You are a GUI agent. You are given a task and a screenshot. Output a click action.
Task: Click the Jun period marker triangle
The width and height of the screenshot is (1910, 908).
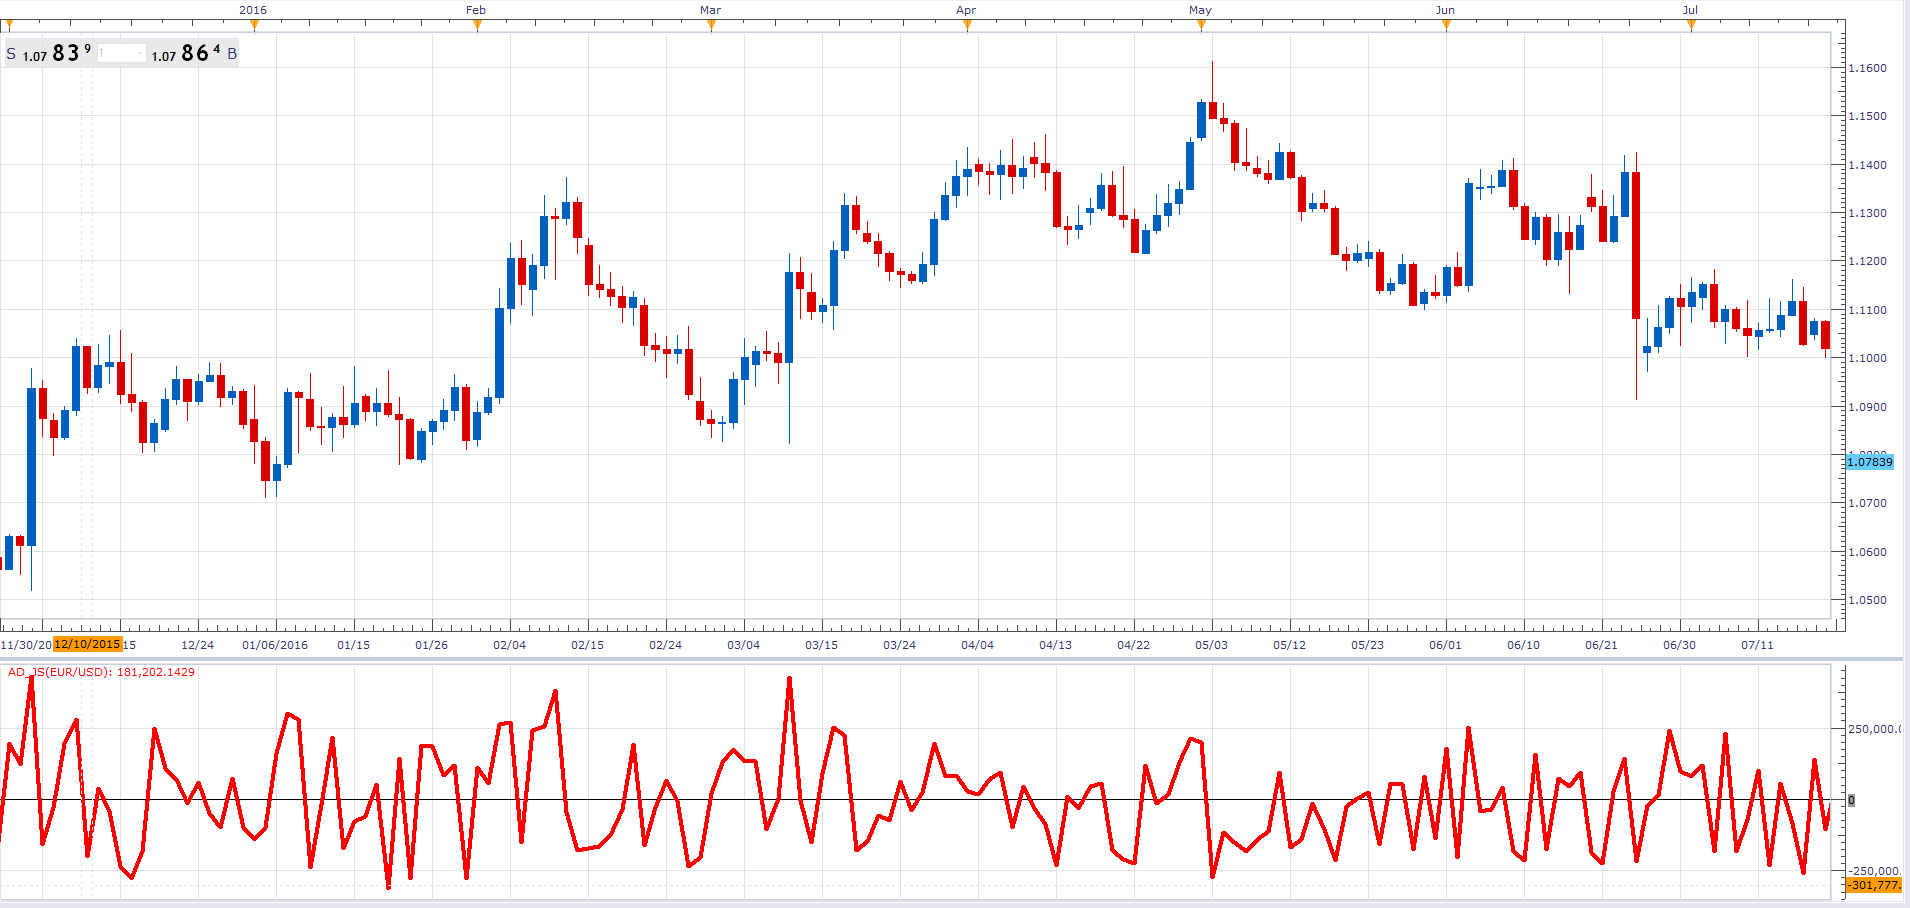coord(1446,25)
